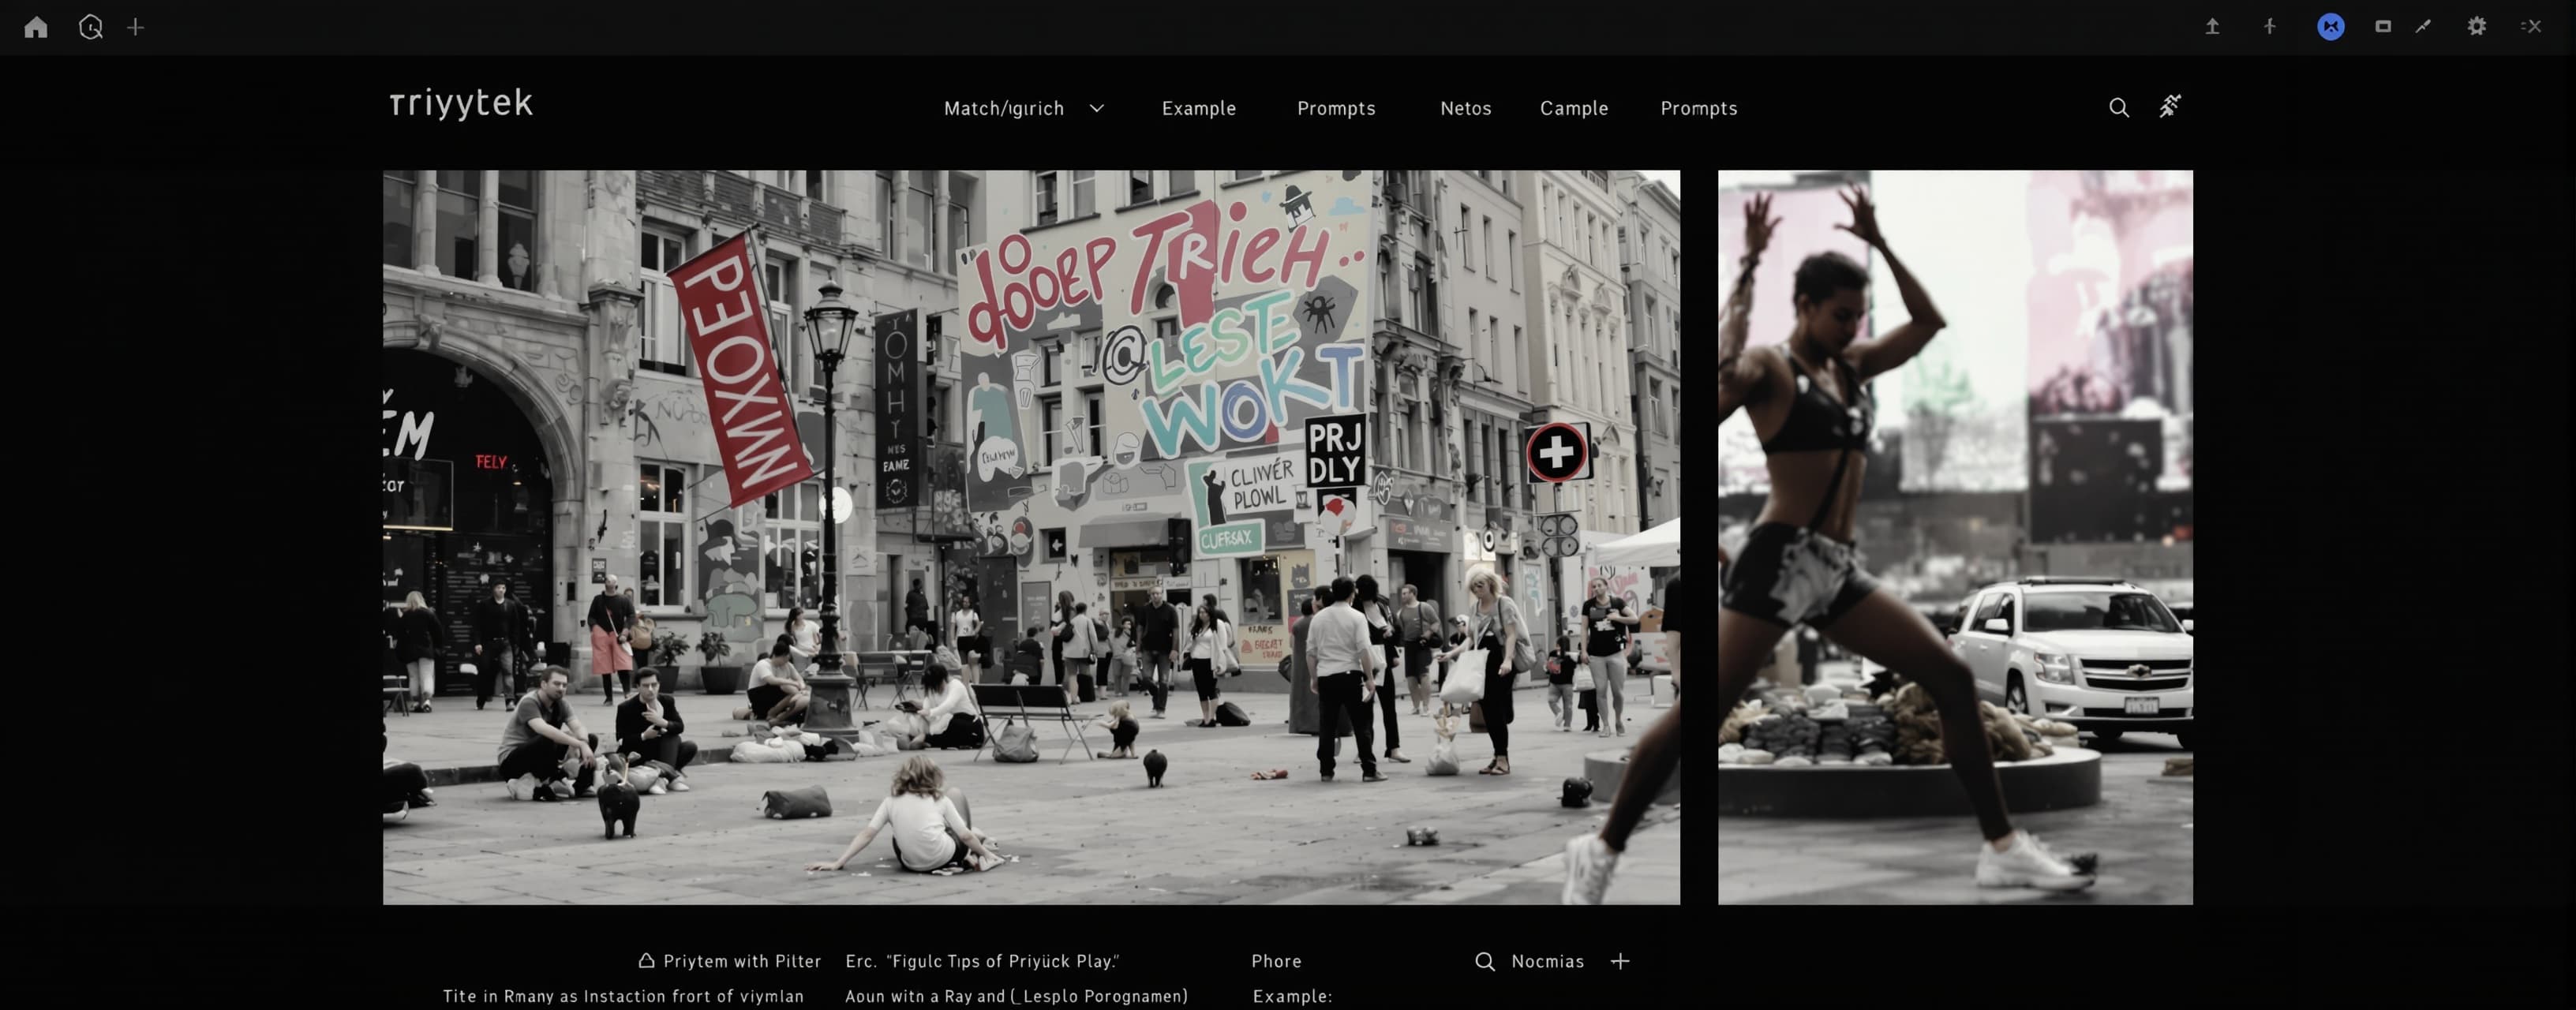Open the history clock icon
This screenshot has width=2576, height=1010.
pos(91,27)
